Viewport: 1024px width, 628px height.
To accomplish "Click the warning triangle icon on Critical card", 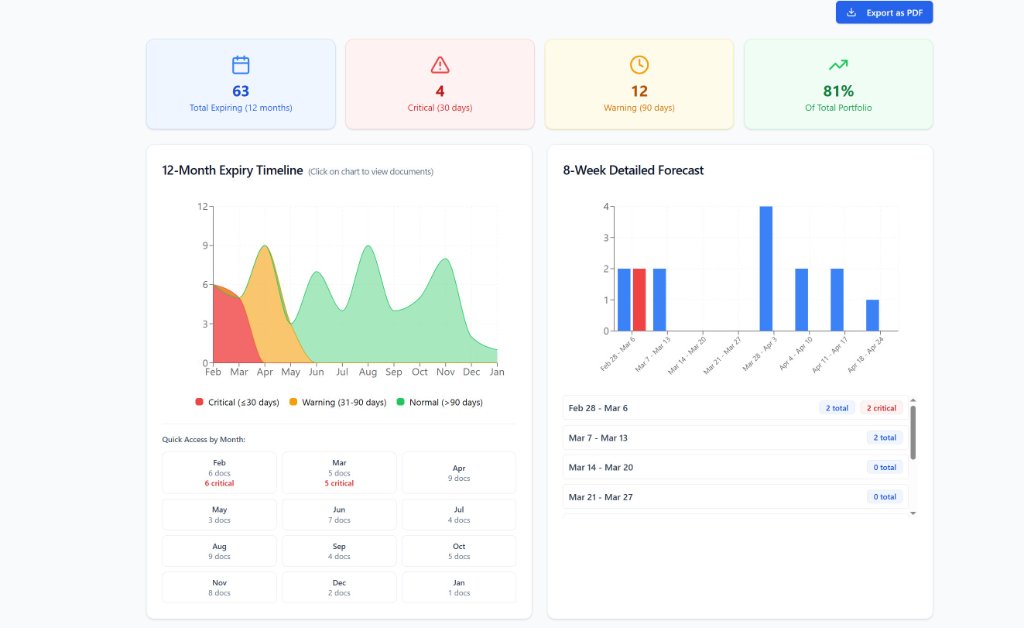I will point(440,65).
